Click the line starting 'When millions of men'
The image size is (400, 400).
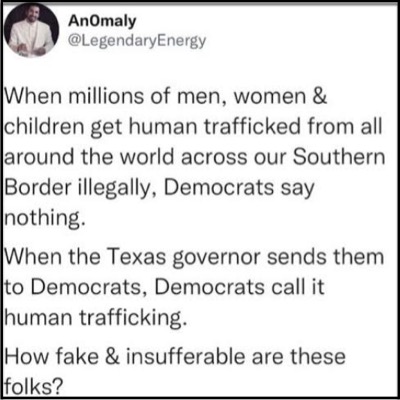165,96
